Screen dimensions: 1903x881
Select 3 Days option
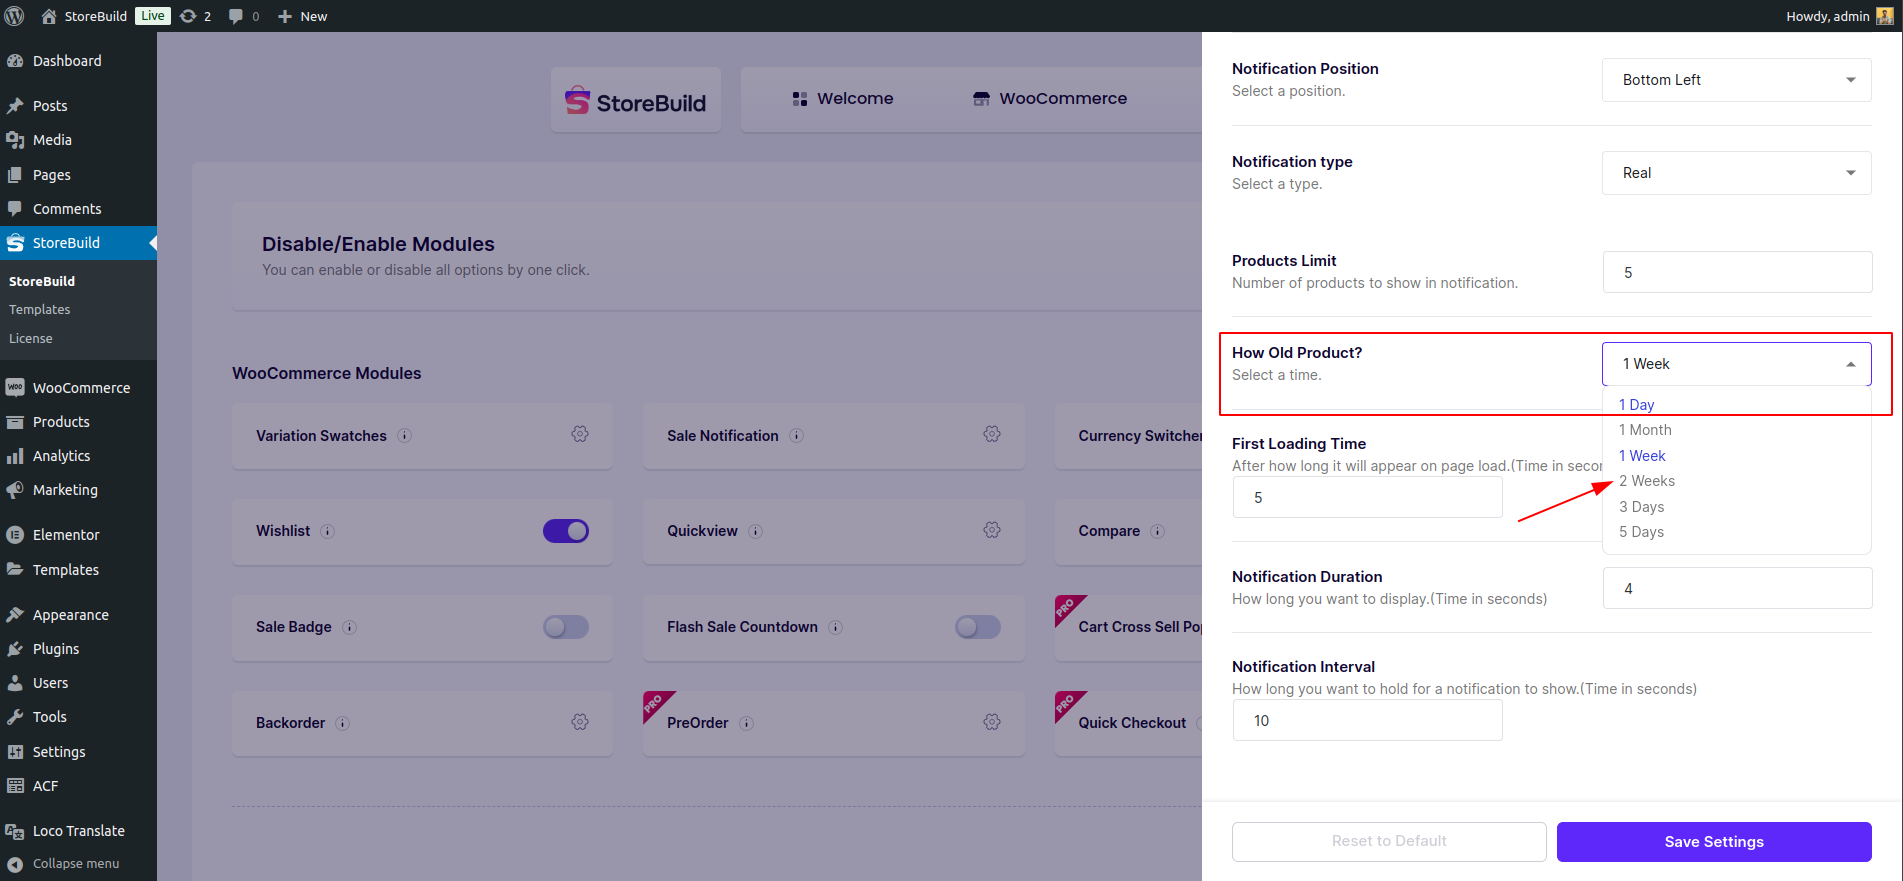coord(1641,507)
